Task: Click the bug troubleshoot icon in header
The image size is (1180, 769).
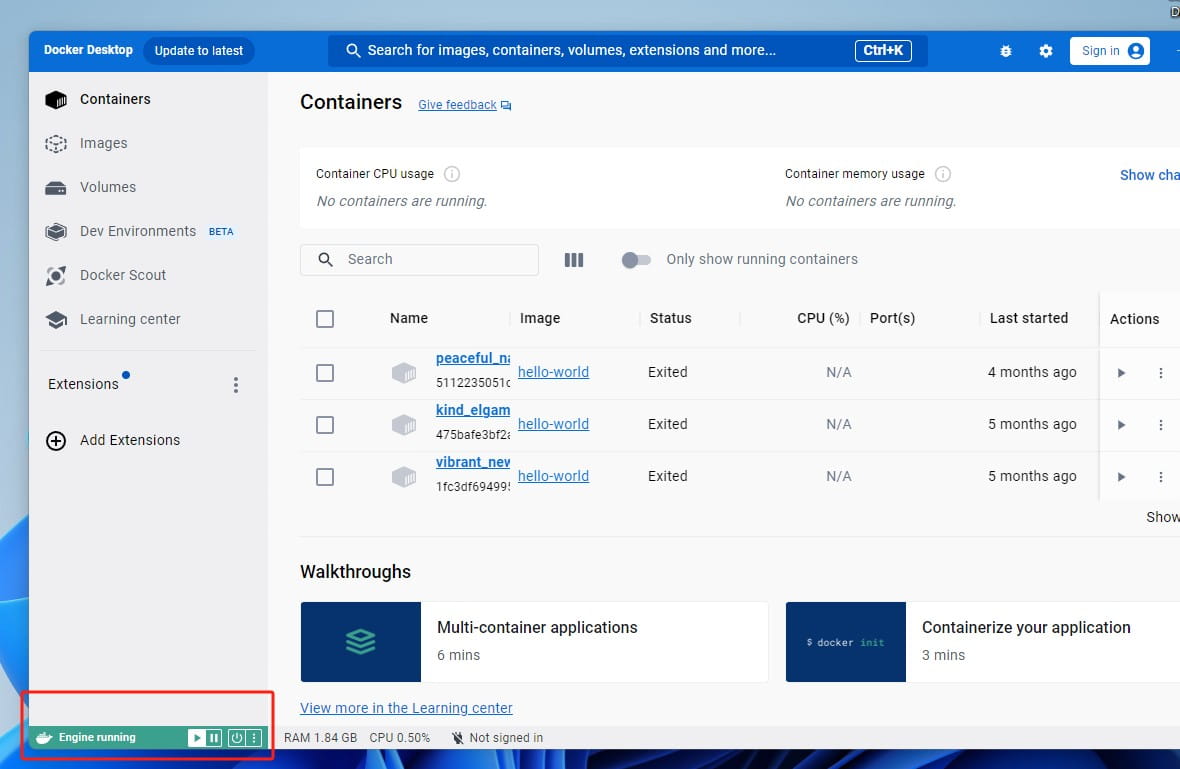Action: pos(1006,51)
